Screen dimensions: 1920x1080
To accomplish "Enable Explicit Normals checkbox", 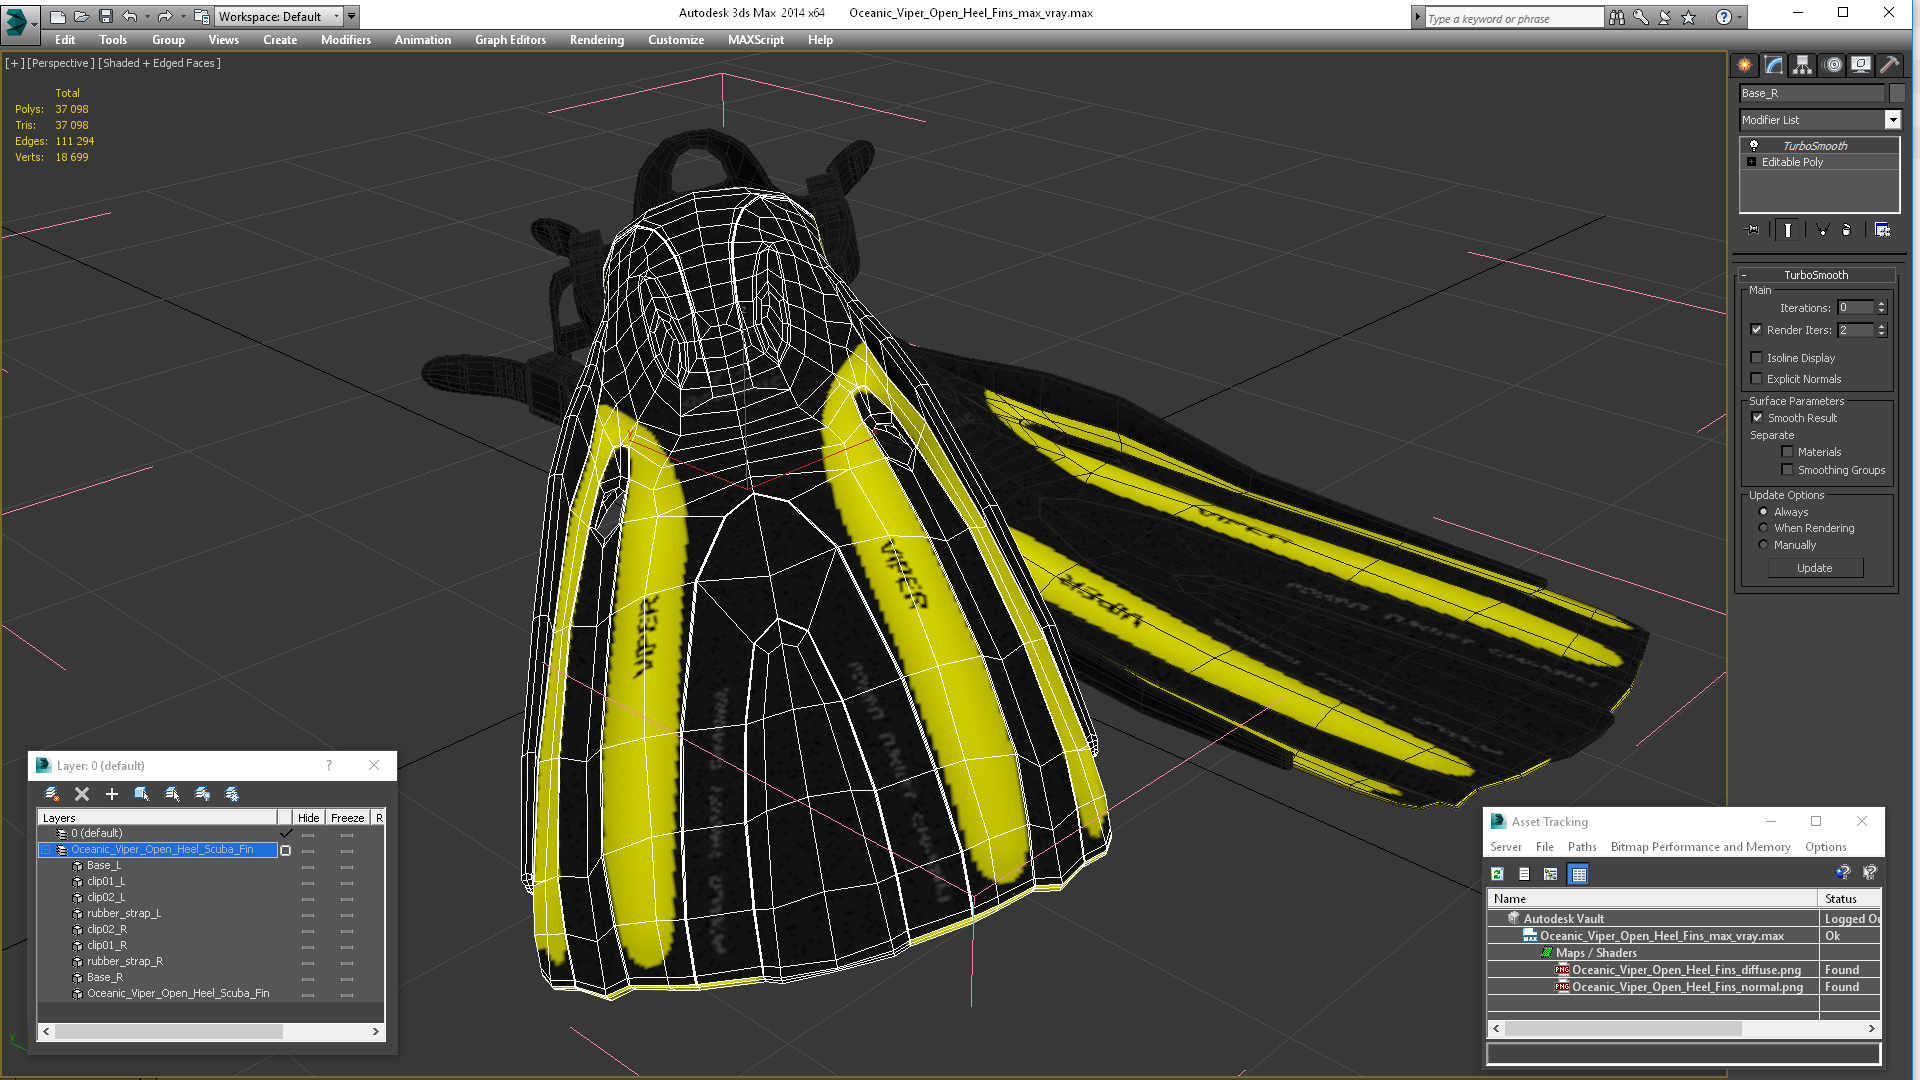I will (1757, 379).
